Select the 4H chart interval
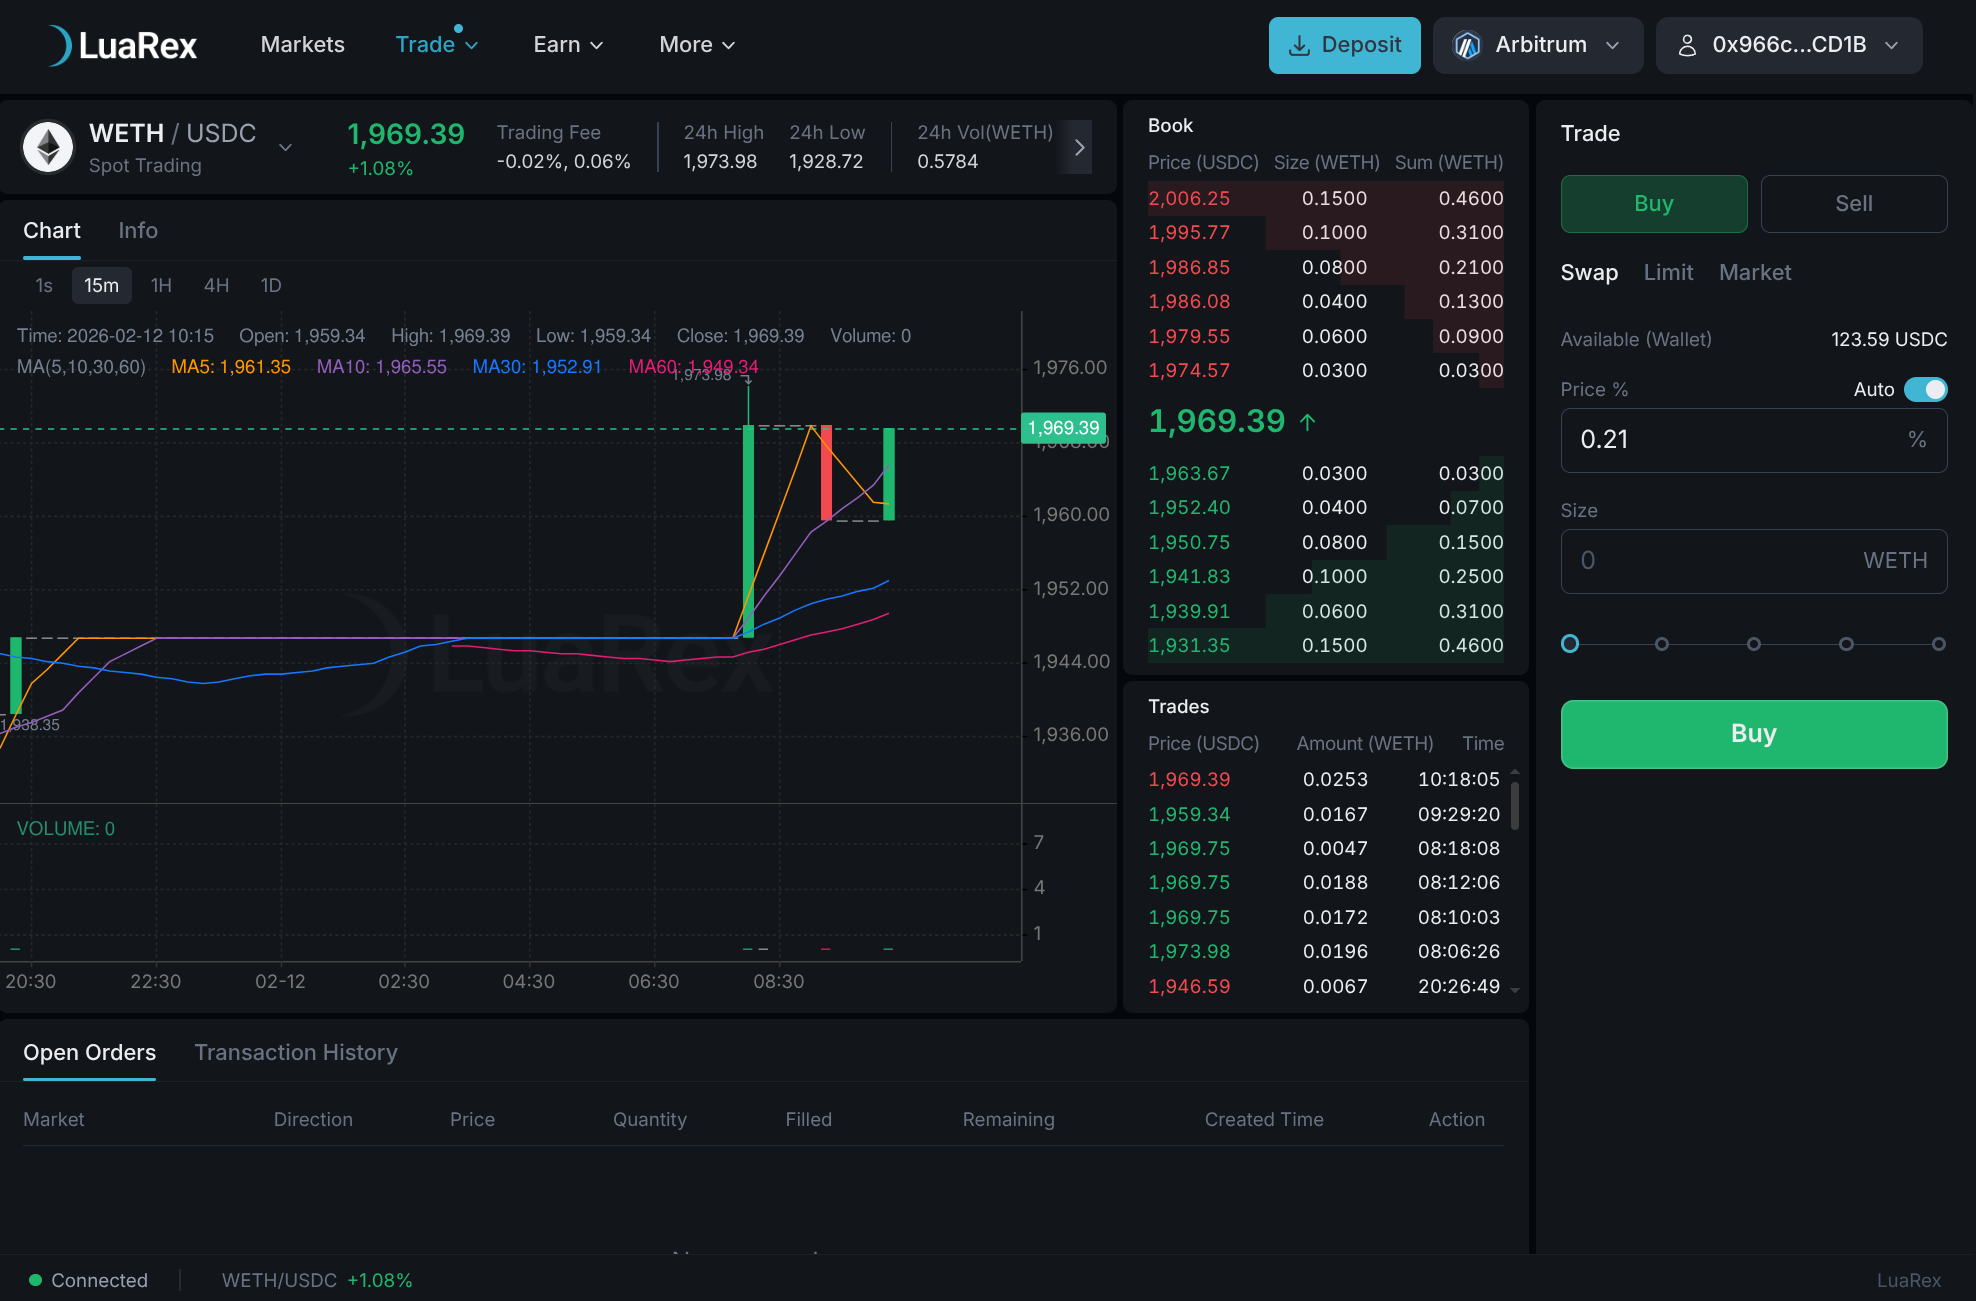1976x1301 pixels. click(216, 286)
